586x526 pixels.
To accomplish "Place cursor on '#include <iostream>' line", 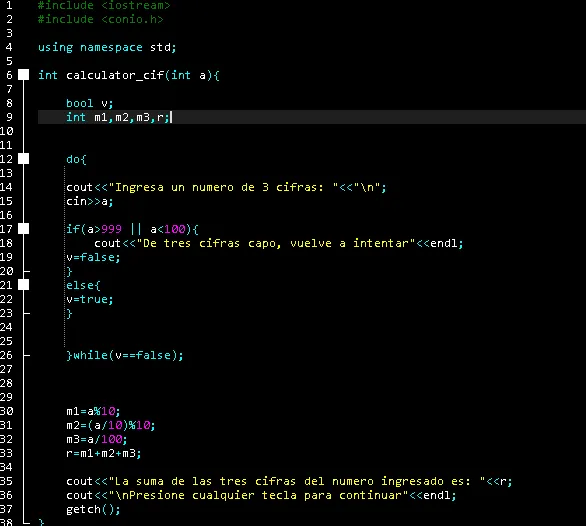I will coord(104,5).
